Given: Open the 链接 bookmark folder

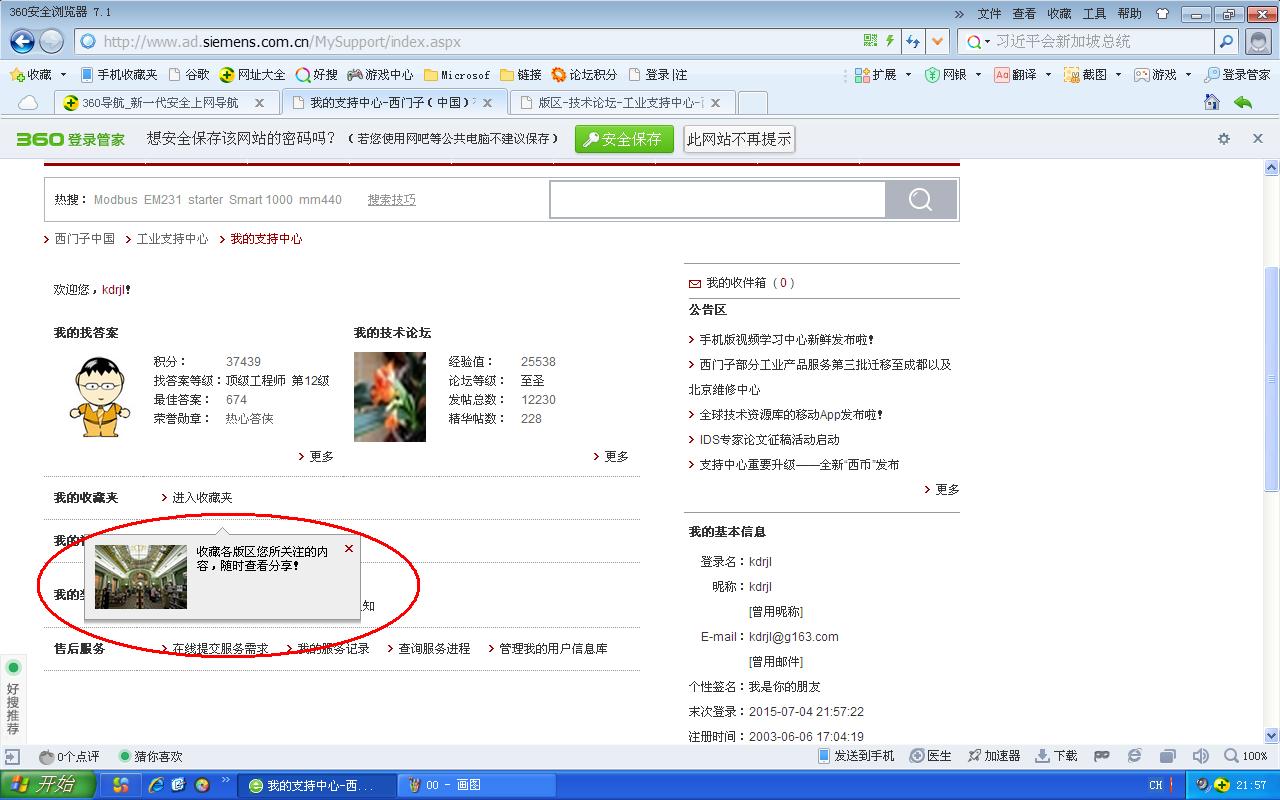Looking at the screenshot, I should (521, 75).
